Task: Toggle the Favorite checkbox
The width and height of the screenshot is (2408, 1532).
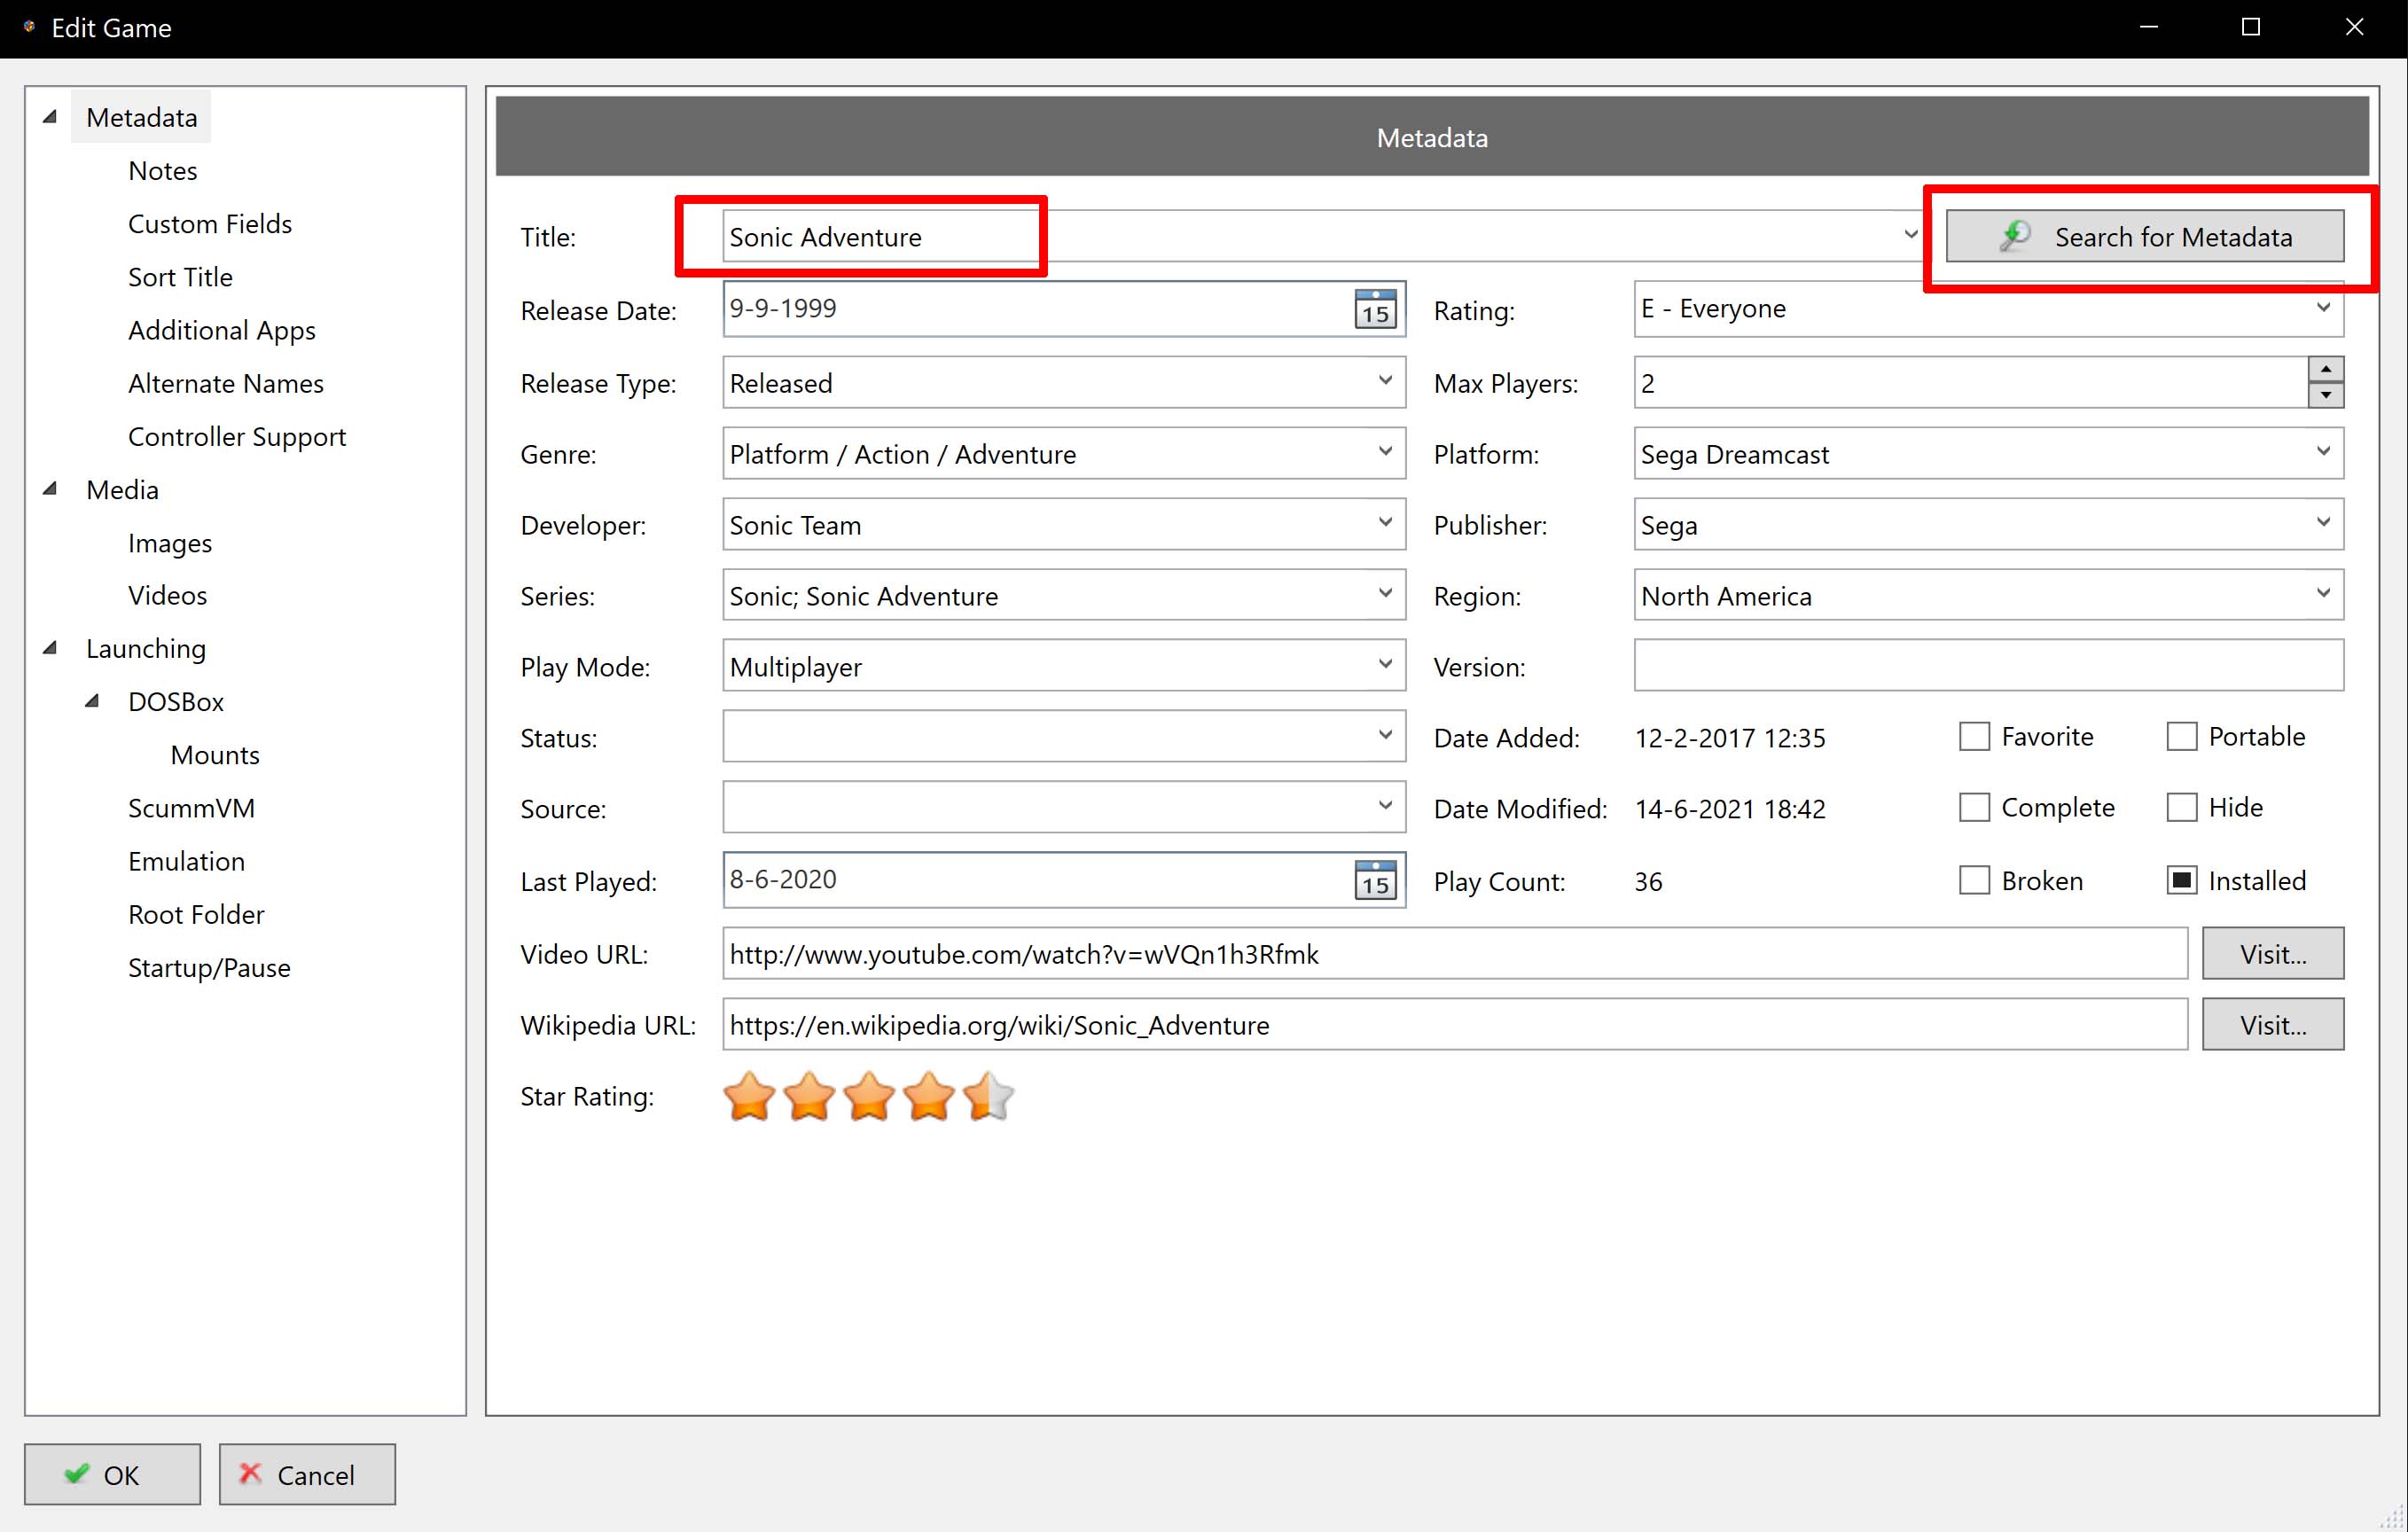Action: point(1974,737)
